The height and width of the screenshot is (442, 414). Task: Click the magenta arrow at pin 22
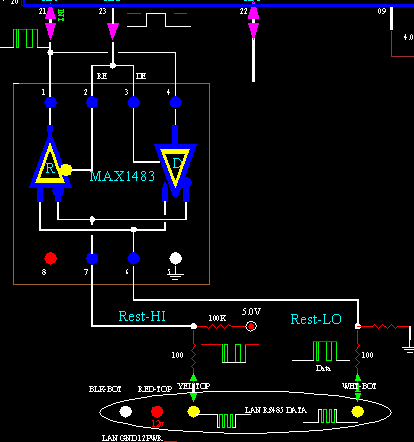(253, 23)
